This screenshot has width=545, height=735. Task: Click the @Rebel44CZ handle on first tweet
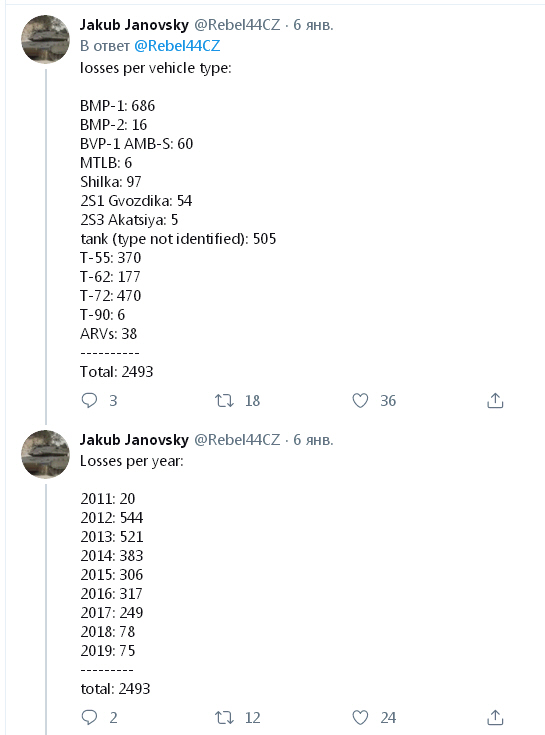[237, 25]
